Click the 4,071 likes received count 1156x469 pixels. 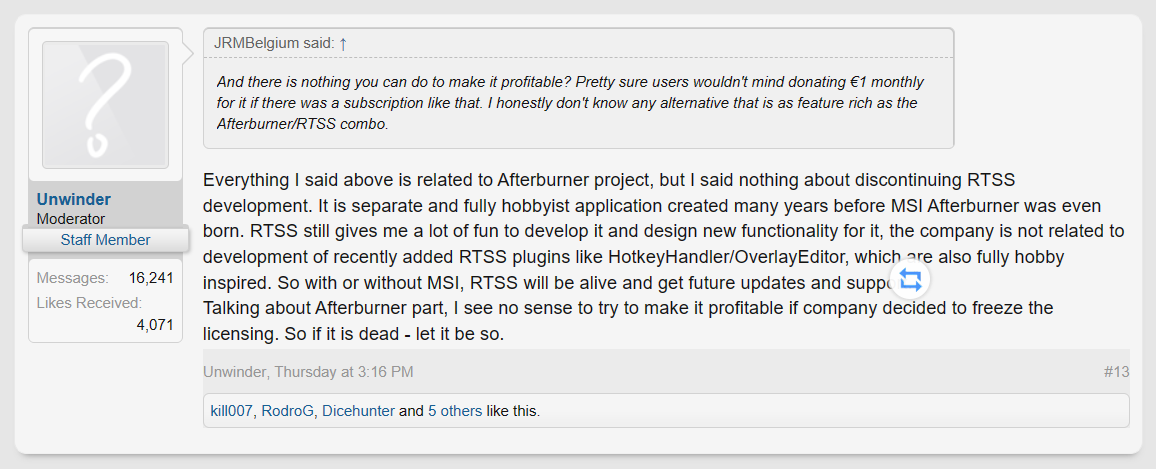[x=155, y=324]
